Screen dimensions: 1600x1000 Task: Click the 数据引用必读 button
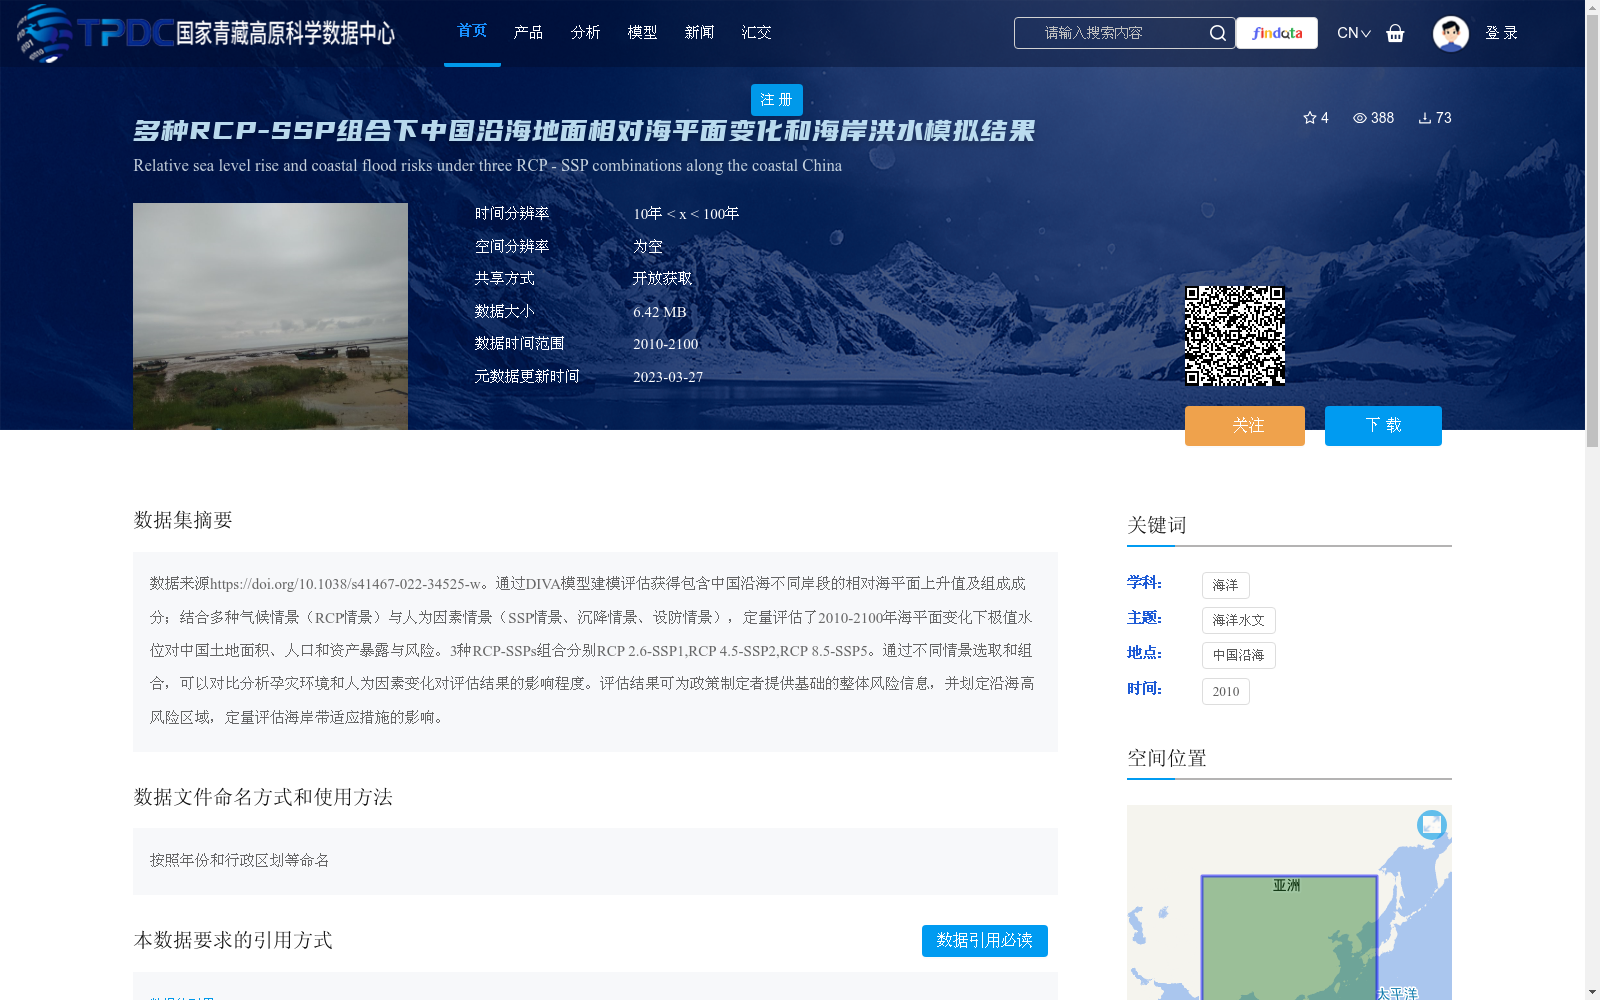(985, 941)
